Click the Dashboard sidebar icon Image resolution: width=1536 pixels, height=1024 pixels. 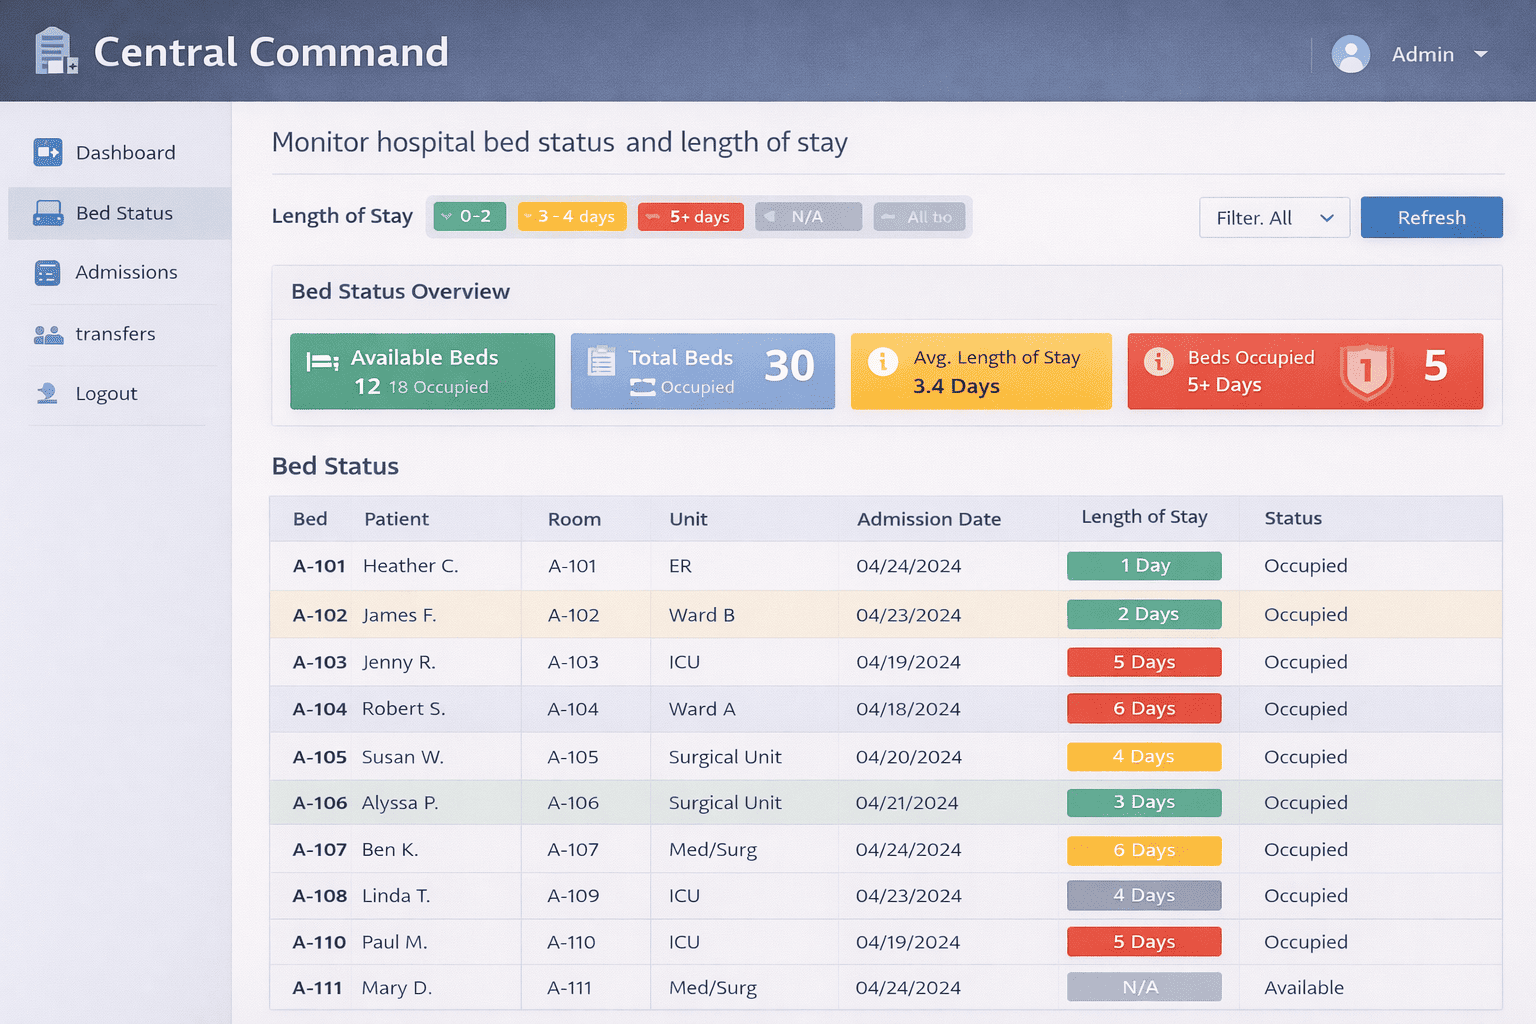point(48,152)
